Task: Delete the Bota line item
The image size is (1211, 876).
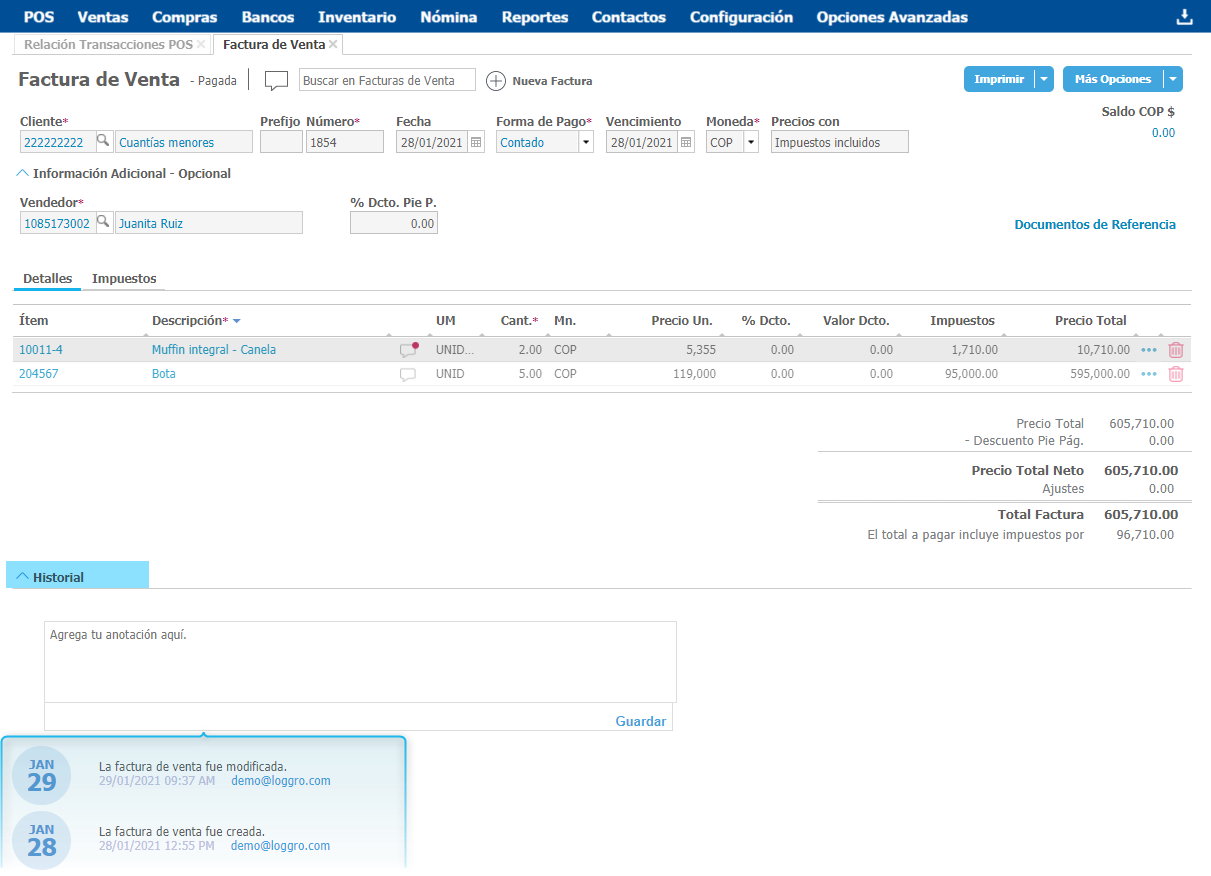Action: tap(1176, 374)
